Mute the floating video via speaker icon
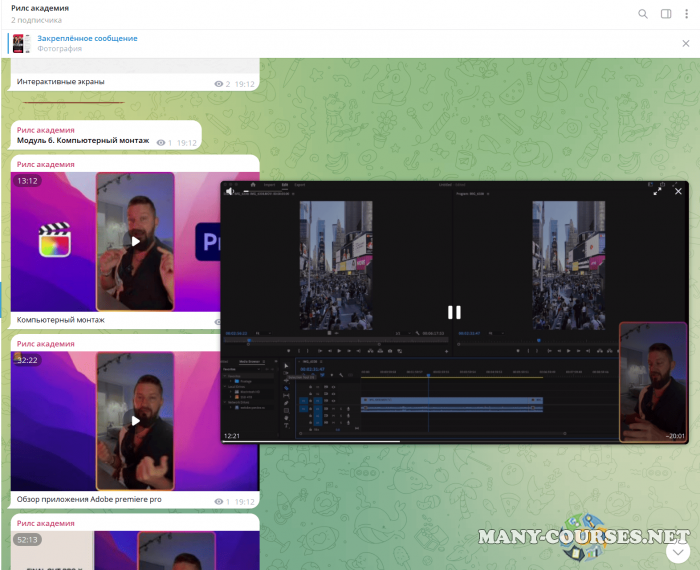Image resolution: width=700 pixels, height=570 pixels. coord(231,191)
